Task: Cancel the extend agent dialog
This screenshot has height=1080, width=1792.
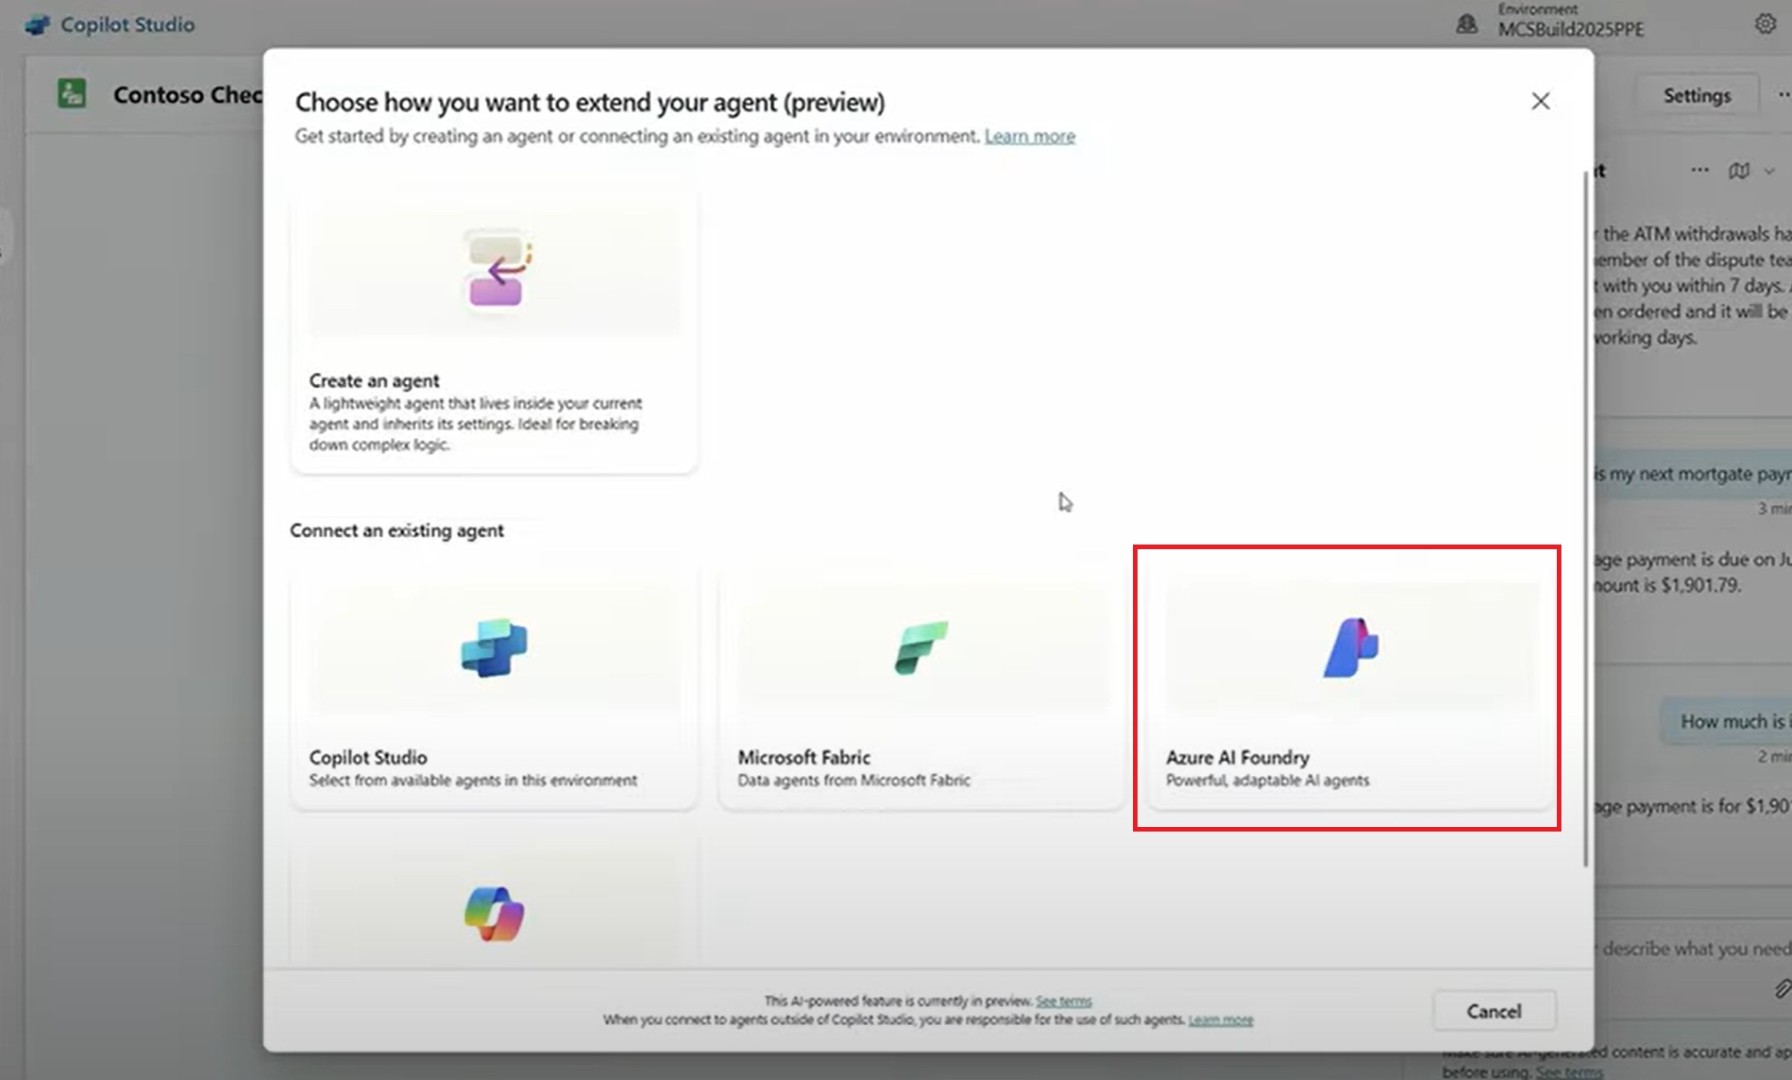Action: (x=1494, y=1011)
